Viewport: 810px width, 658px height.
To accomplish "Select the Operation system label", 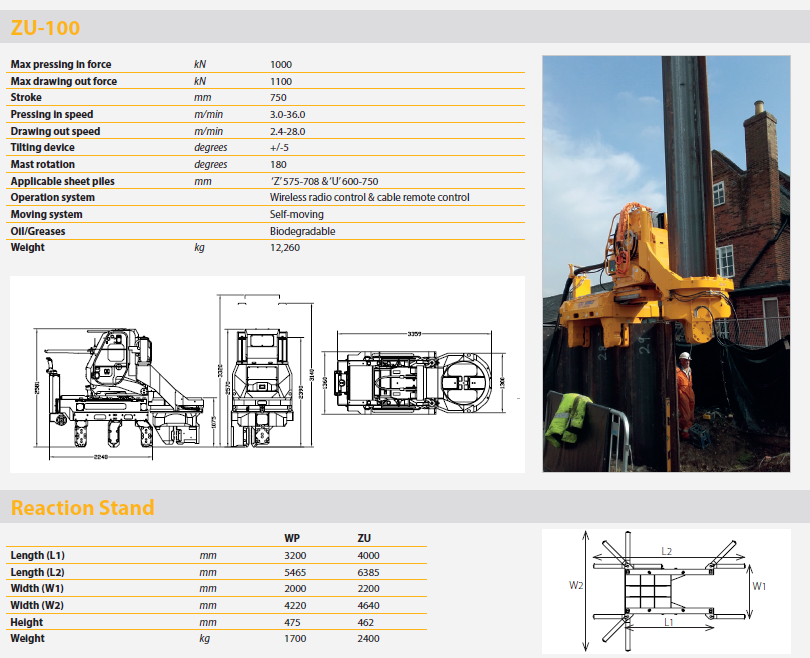I will tap(53, 197).
